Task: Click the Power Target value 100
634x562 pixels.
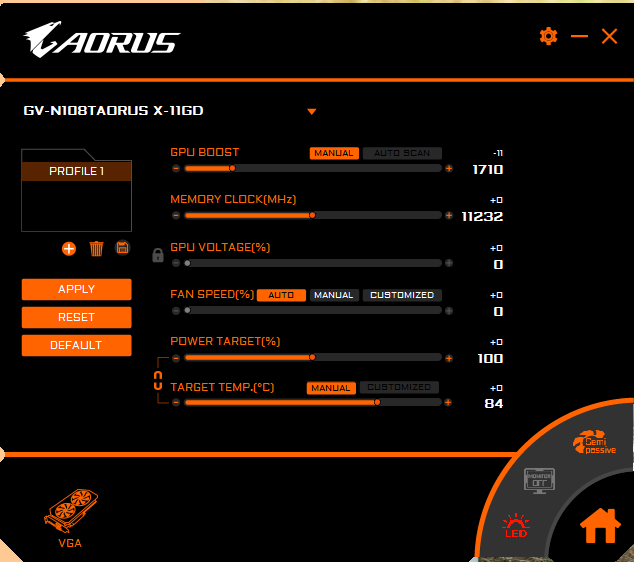Action: pos(490,359)
